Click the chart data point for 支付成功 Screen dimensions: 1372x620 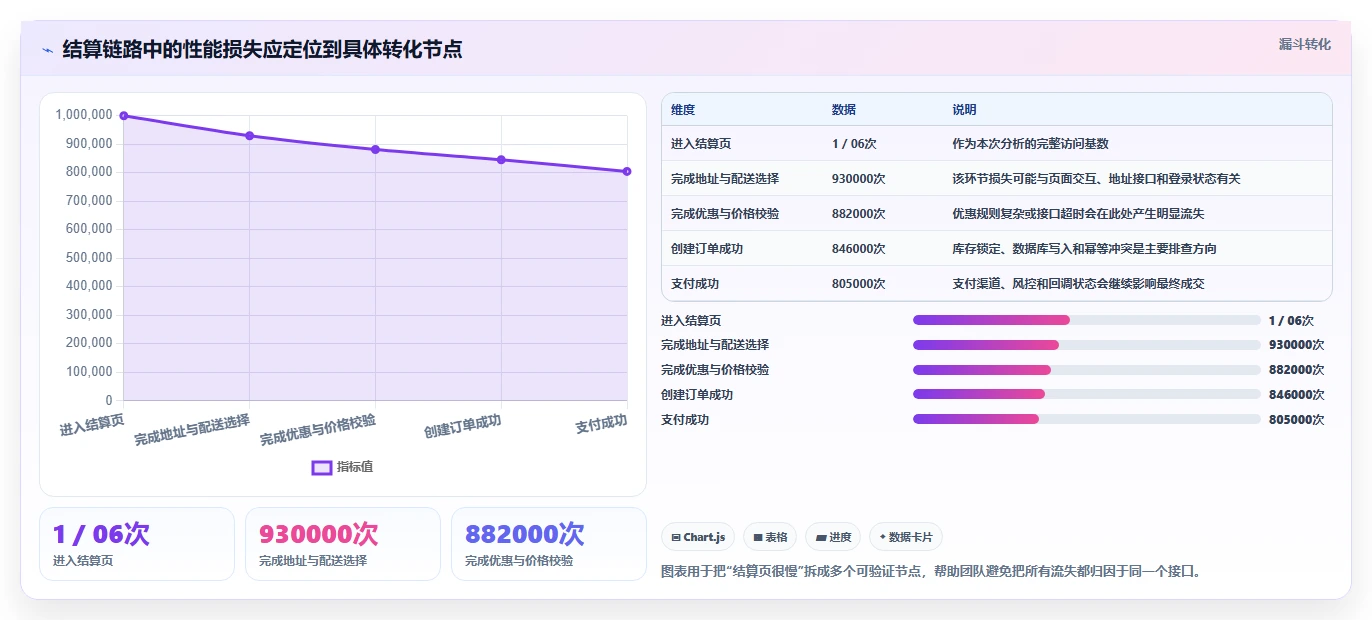pos(627,171)
